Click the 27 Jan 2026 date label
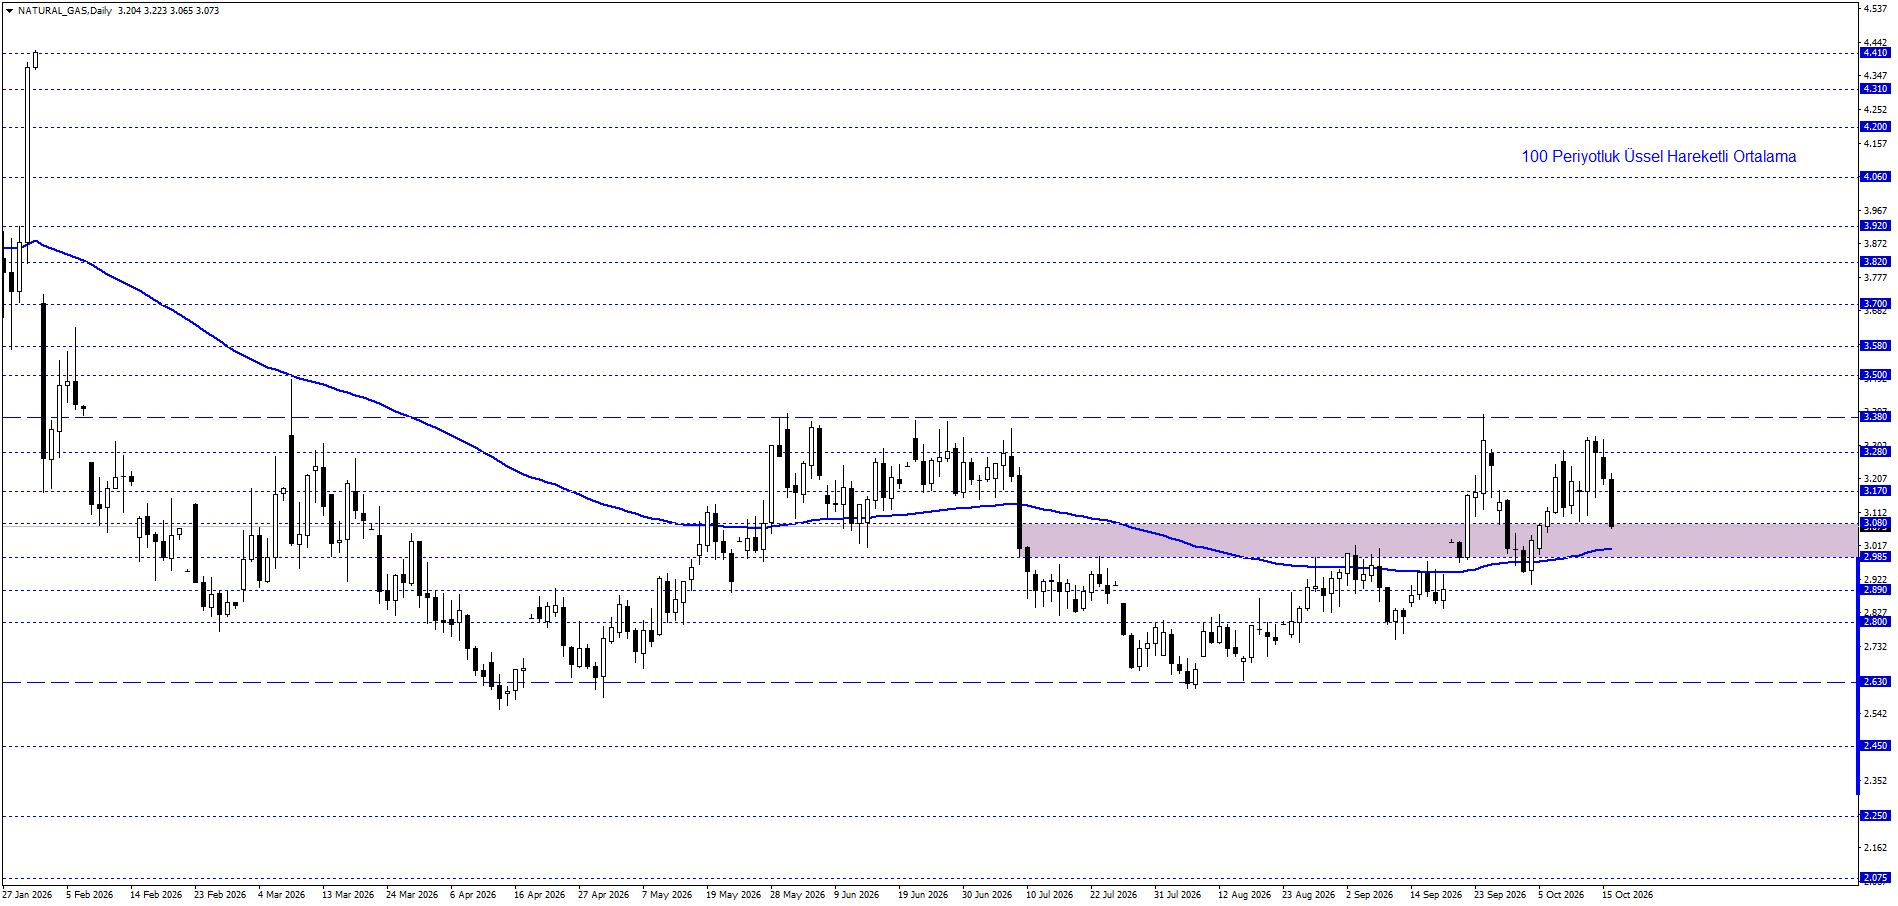Viewport: 1898px width, 906px height. pyautogui.click(x=27, y=895)
